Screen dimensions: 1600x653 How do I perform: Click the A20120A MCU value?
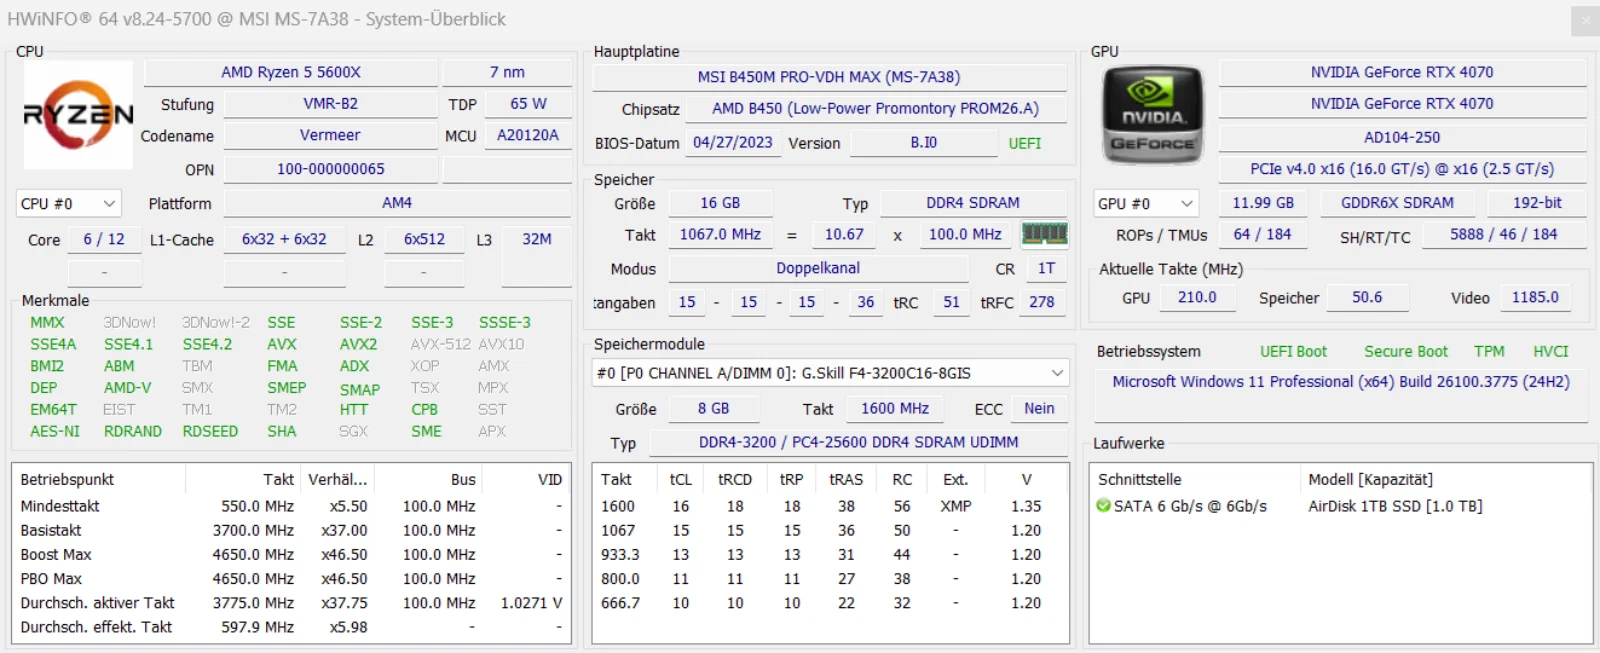tap(528, 135)
